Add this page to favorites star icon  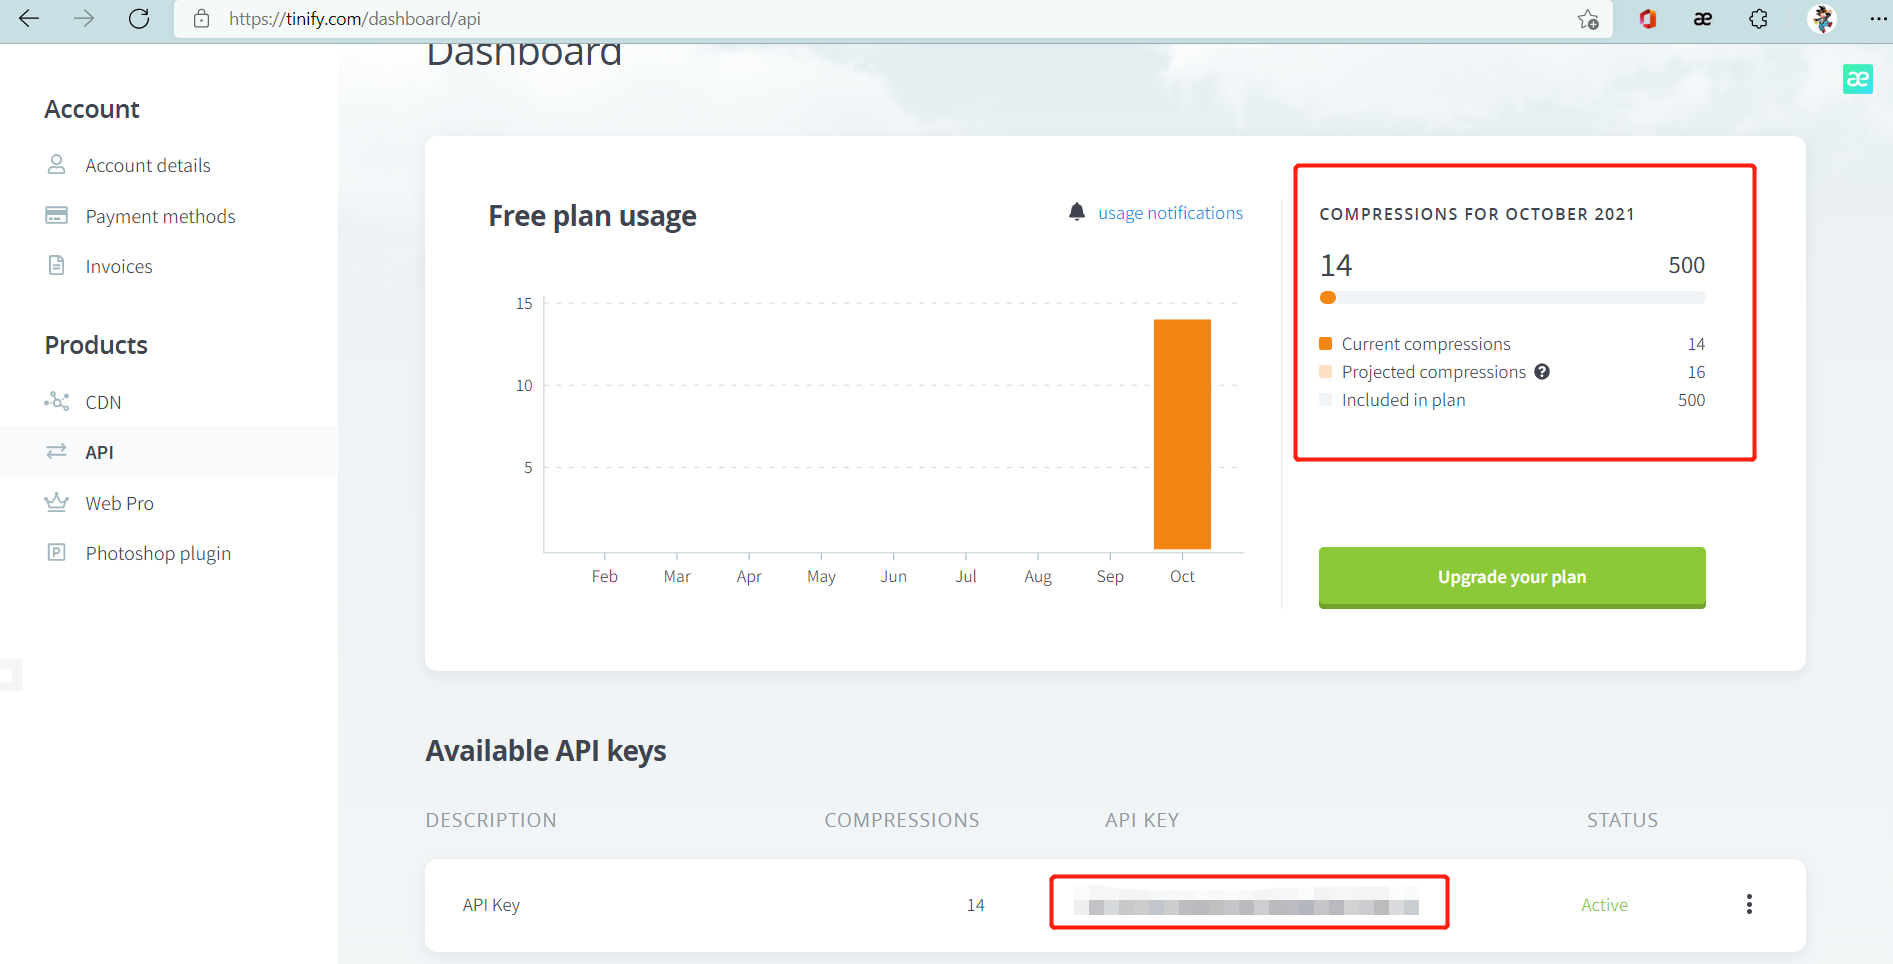[1587, 19]
